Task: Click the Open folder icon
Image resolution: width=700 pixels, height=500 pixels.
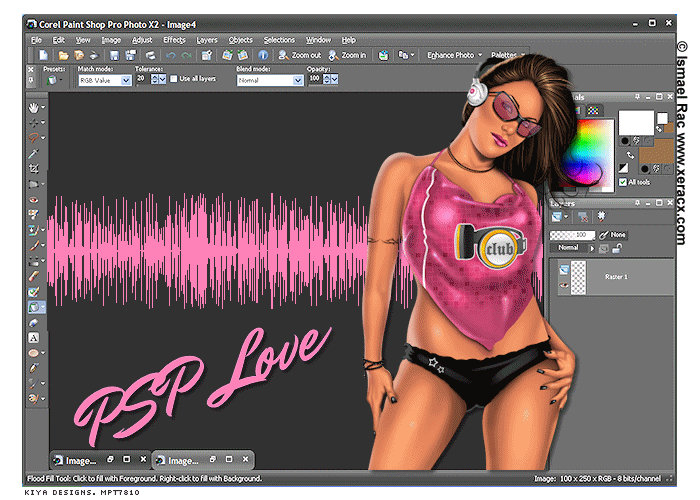Action: pyautogui.click(x=63, y=55)
